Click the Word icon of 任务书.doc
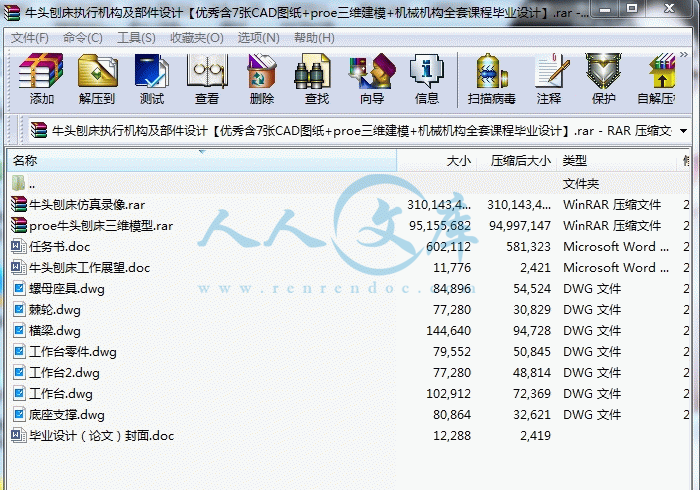This screenshot has width=700, height=490. click(18, 246)
